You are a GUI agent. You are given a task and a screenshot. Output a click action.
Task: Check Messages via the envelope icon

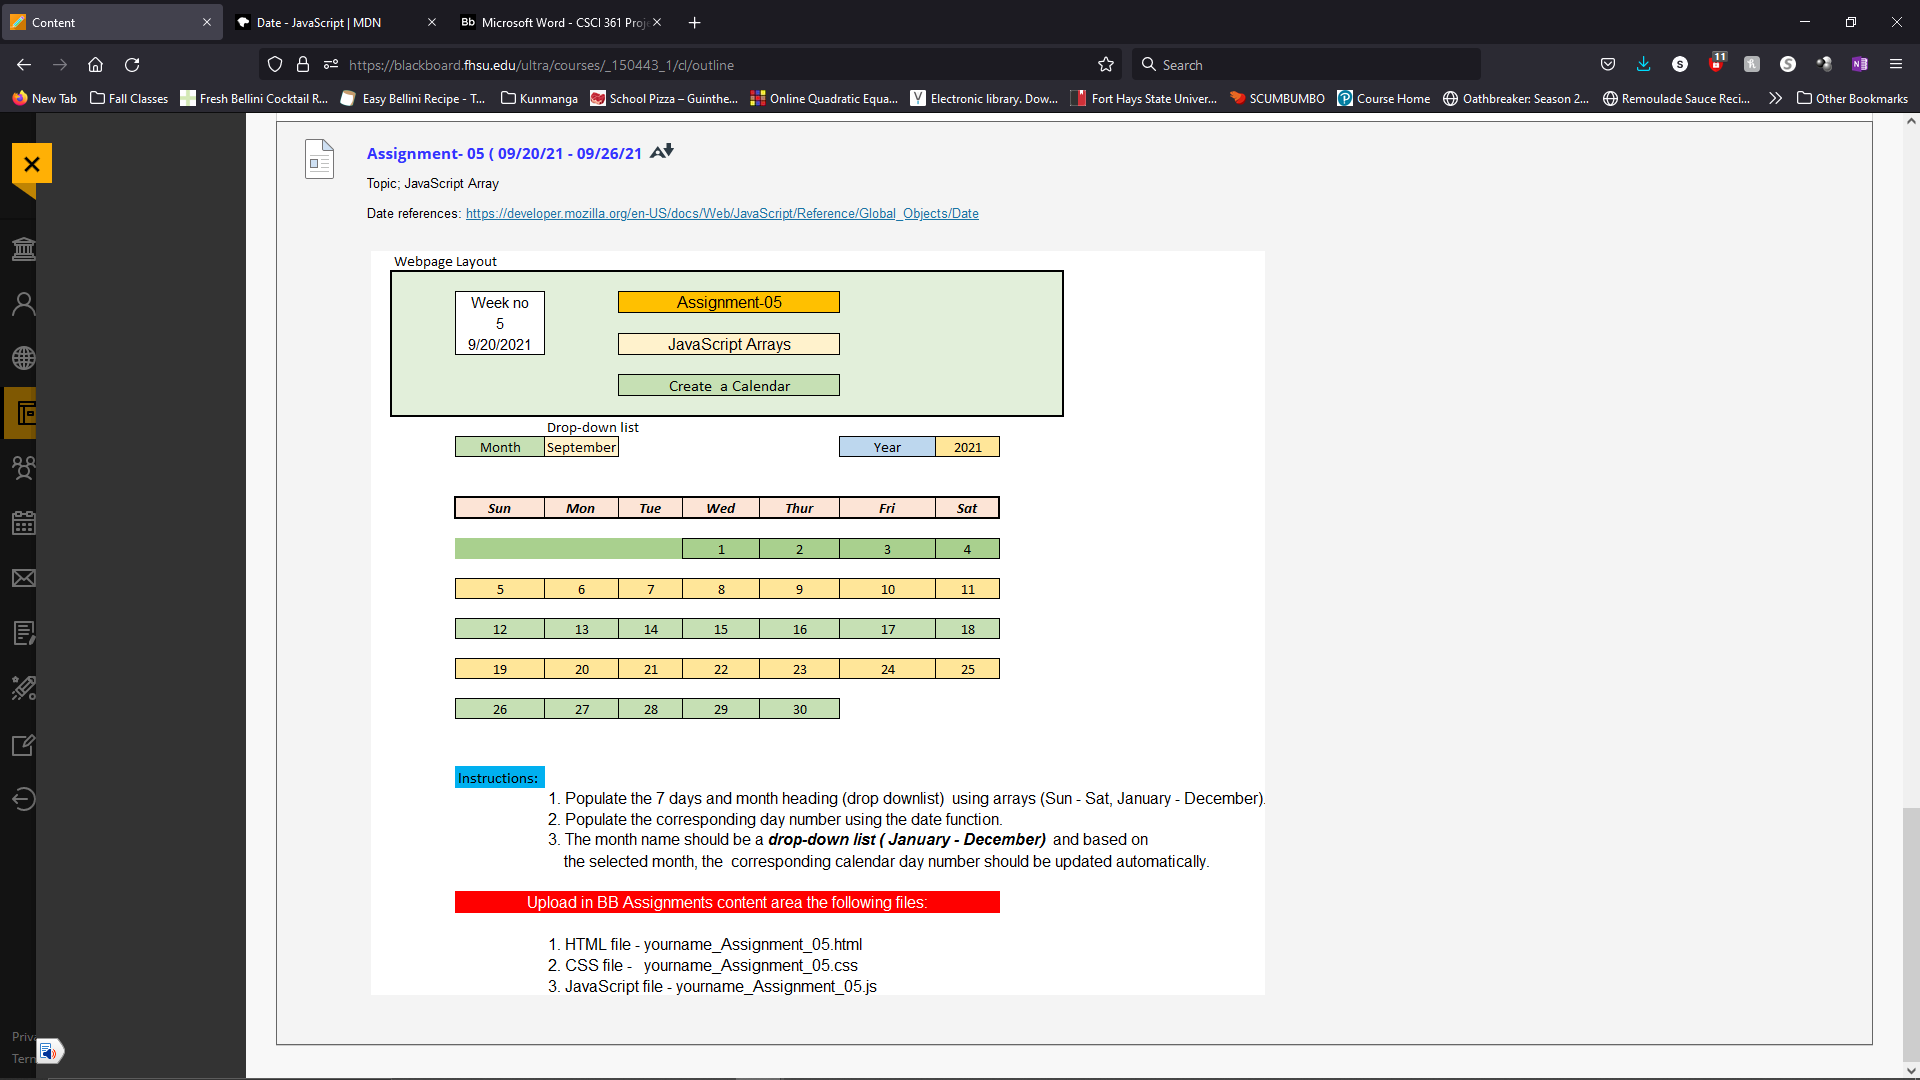[23, 578]
